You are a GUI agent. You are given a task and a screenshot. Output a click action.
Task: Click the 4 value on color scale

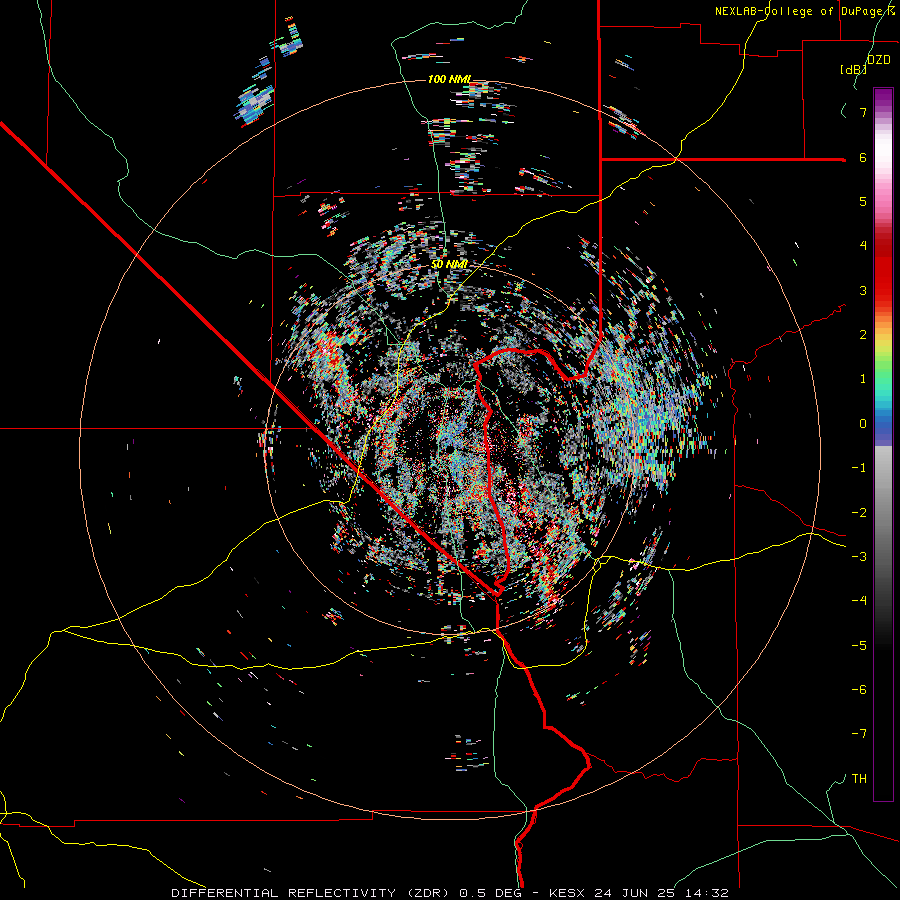(863, 246)
